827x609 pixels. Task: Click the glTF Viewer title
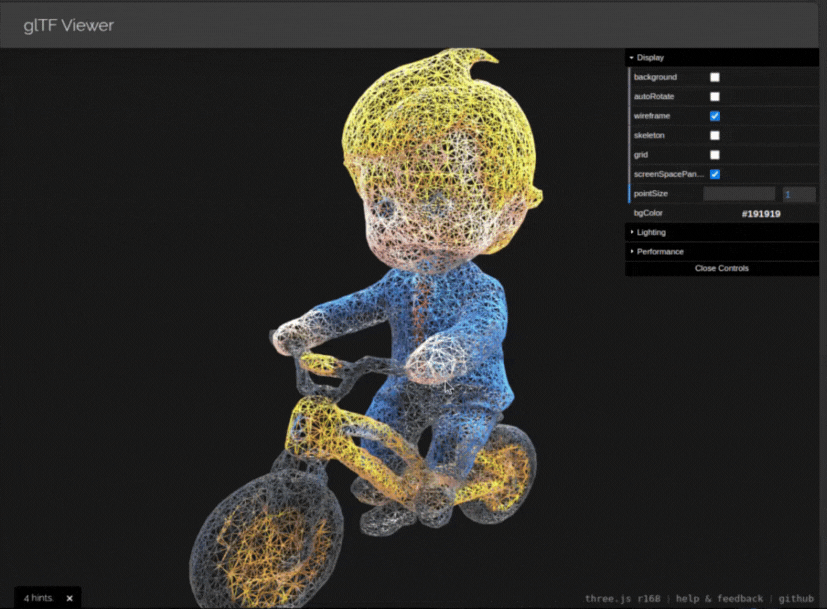[69, 25]
